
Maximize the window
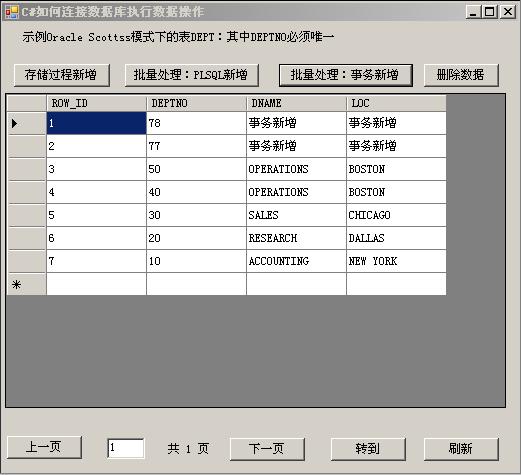(x=490, y=12)
